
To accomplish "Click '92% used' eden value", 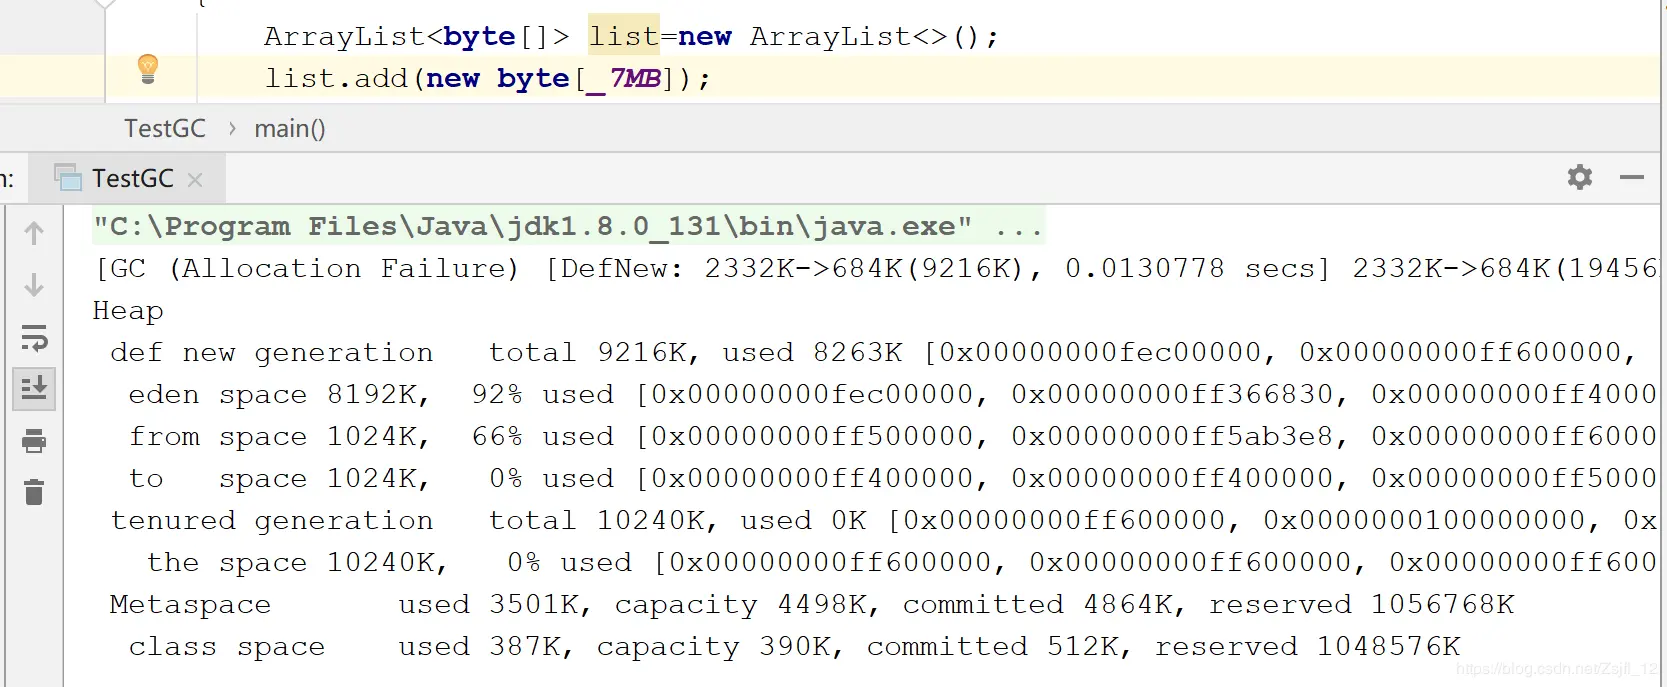I will [543, 395].
